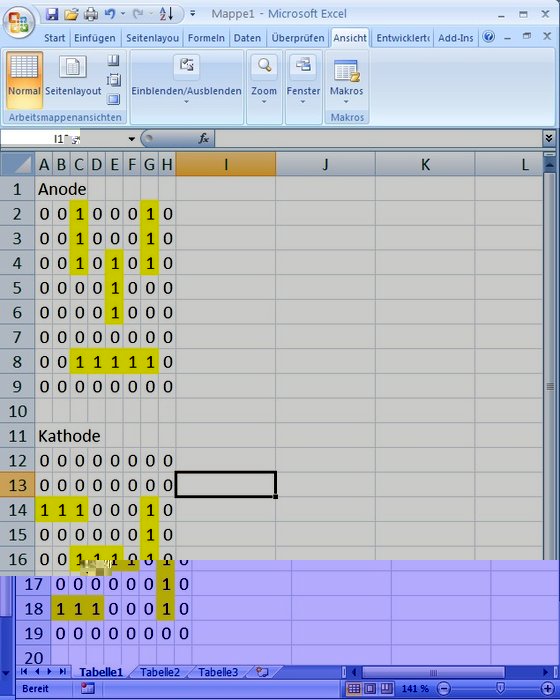Click the status bar Normal view icon
560x700 pixels.
coord(354,688)
